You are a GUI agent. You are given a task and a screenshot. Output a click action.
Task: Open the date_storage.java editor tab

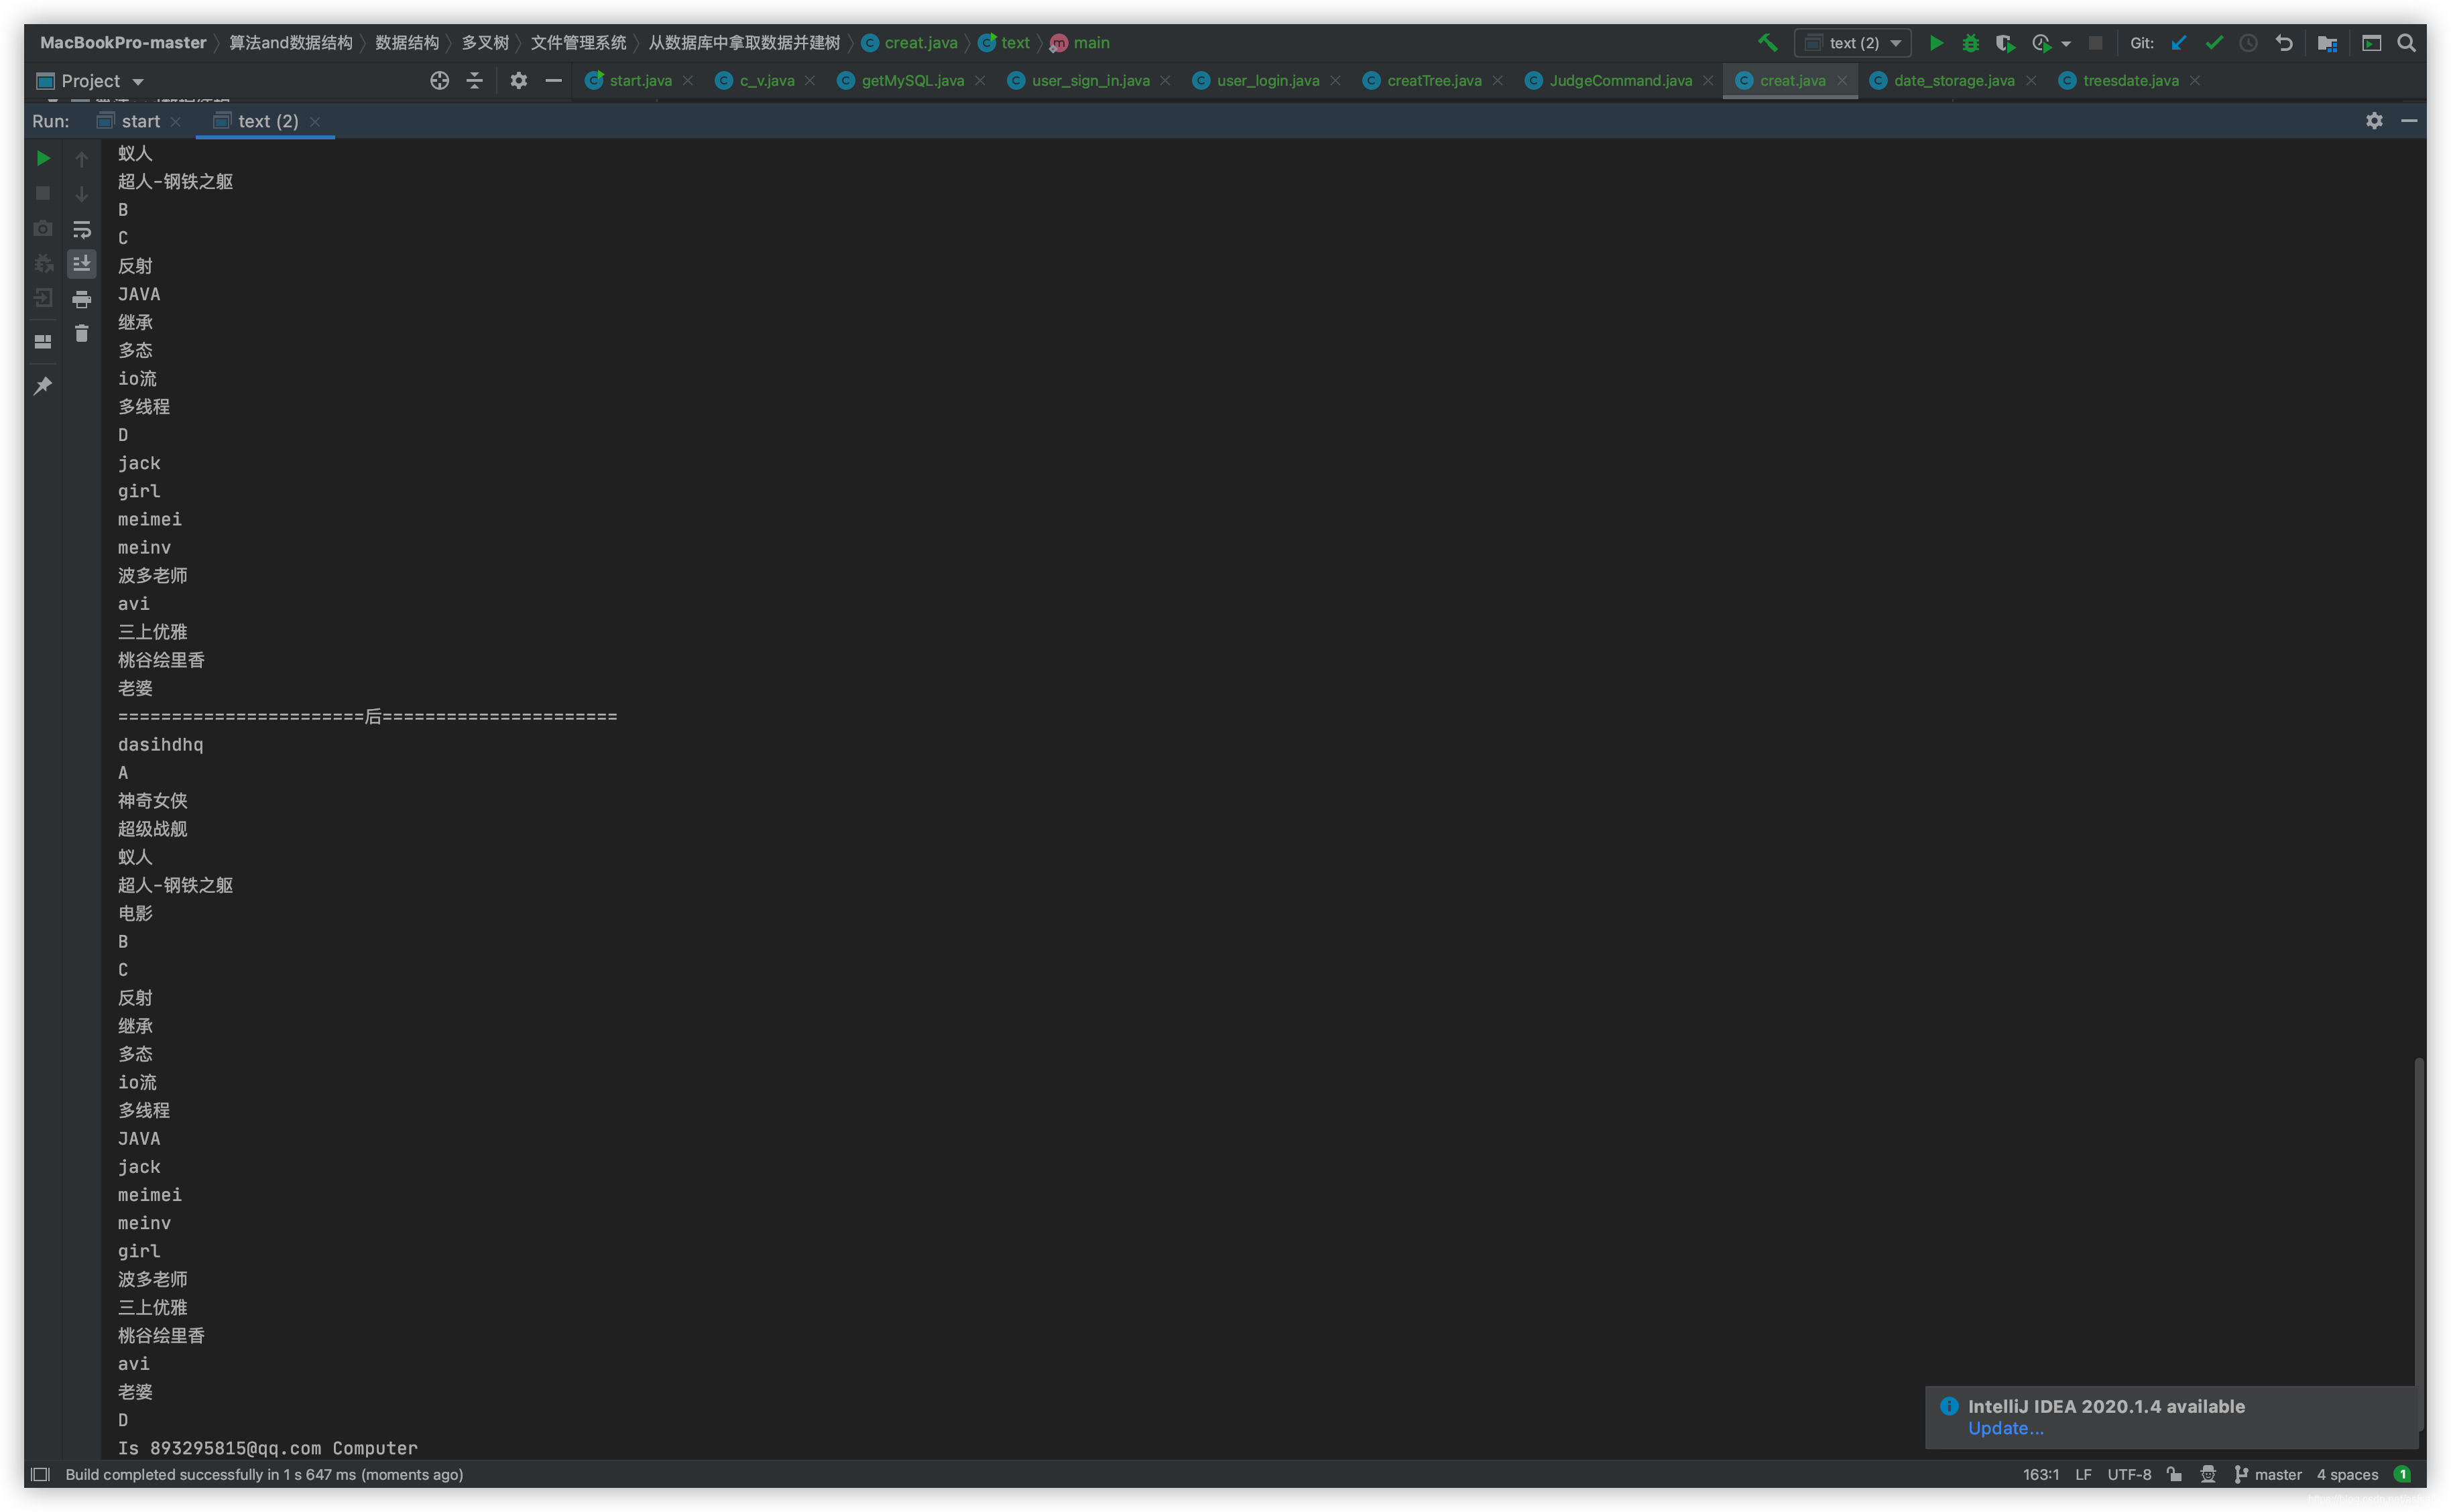tap(1953, 81)
